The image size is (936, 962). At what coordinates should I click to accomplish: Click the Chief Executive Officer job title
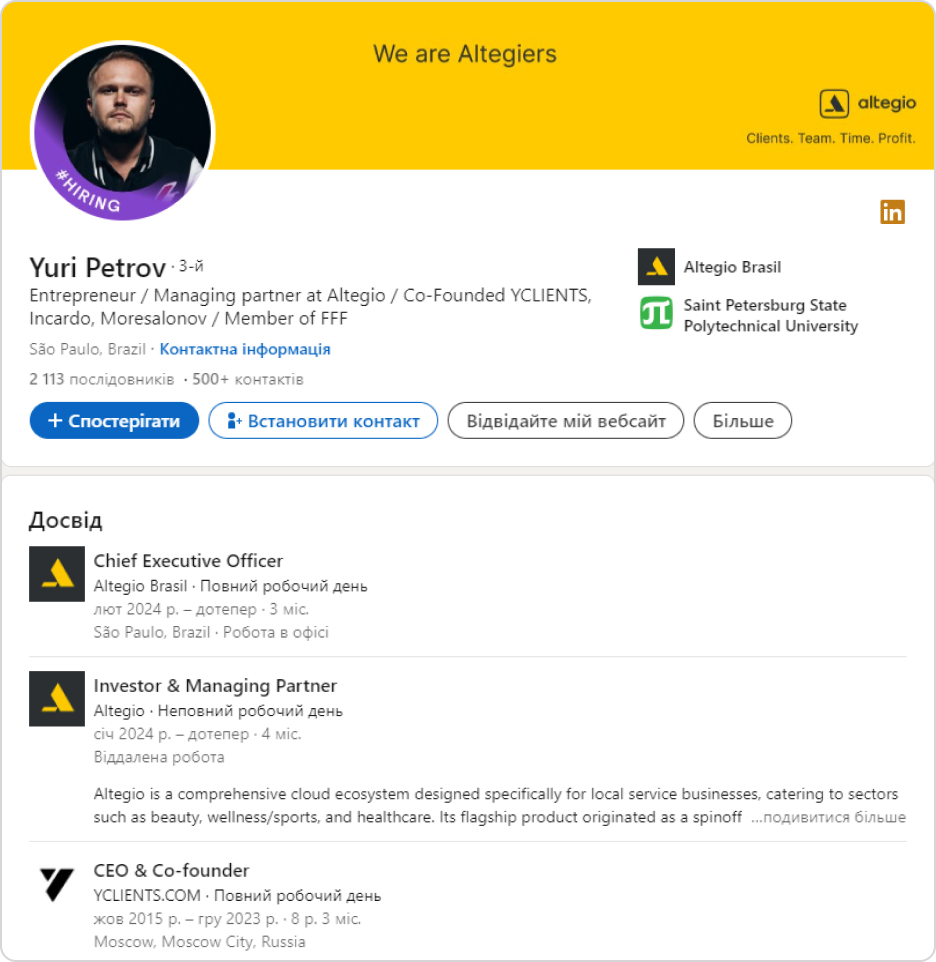point(188,561)
